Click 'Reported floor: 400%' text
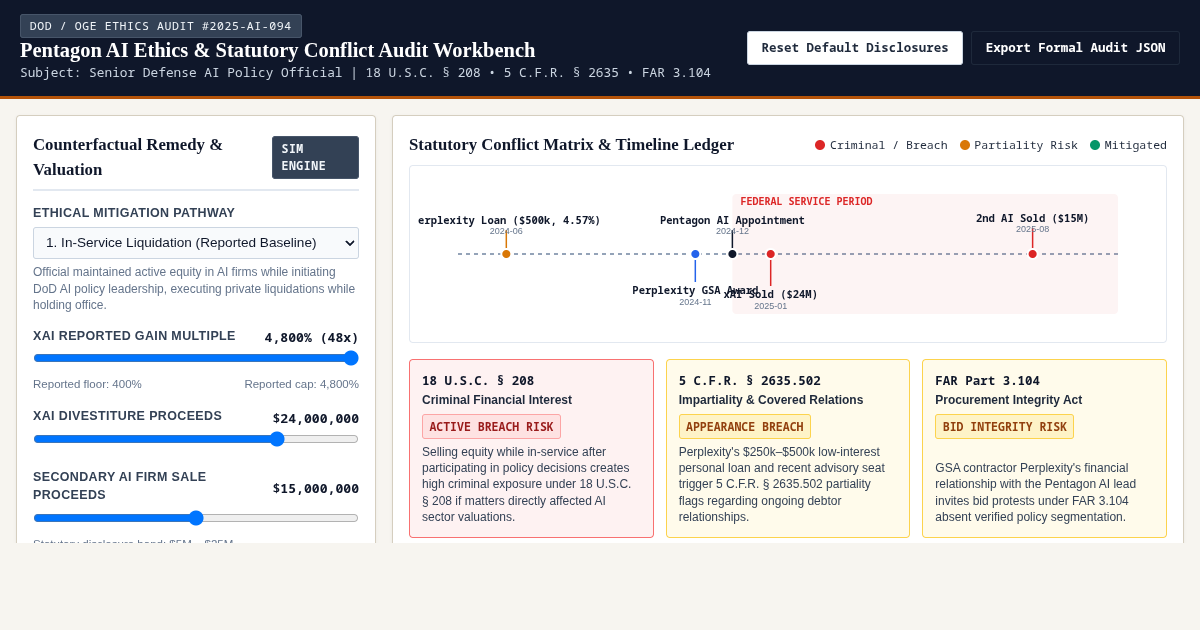Image resolution: width=1200 pixels, height=630 pixels. tap(87, 384)
